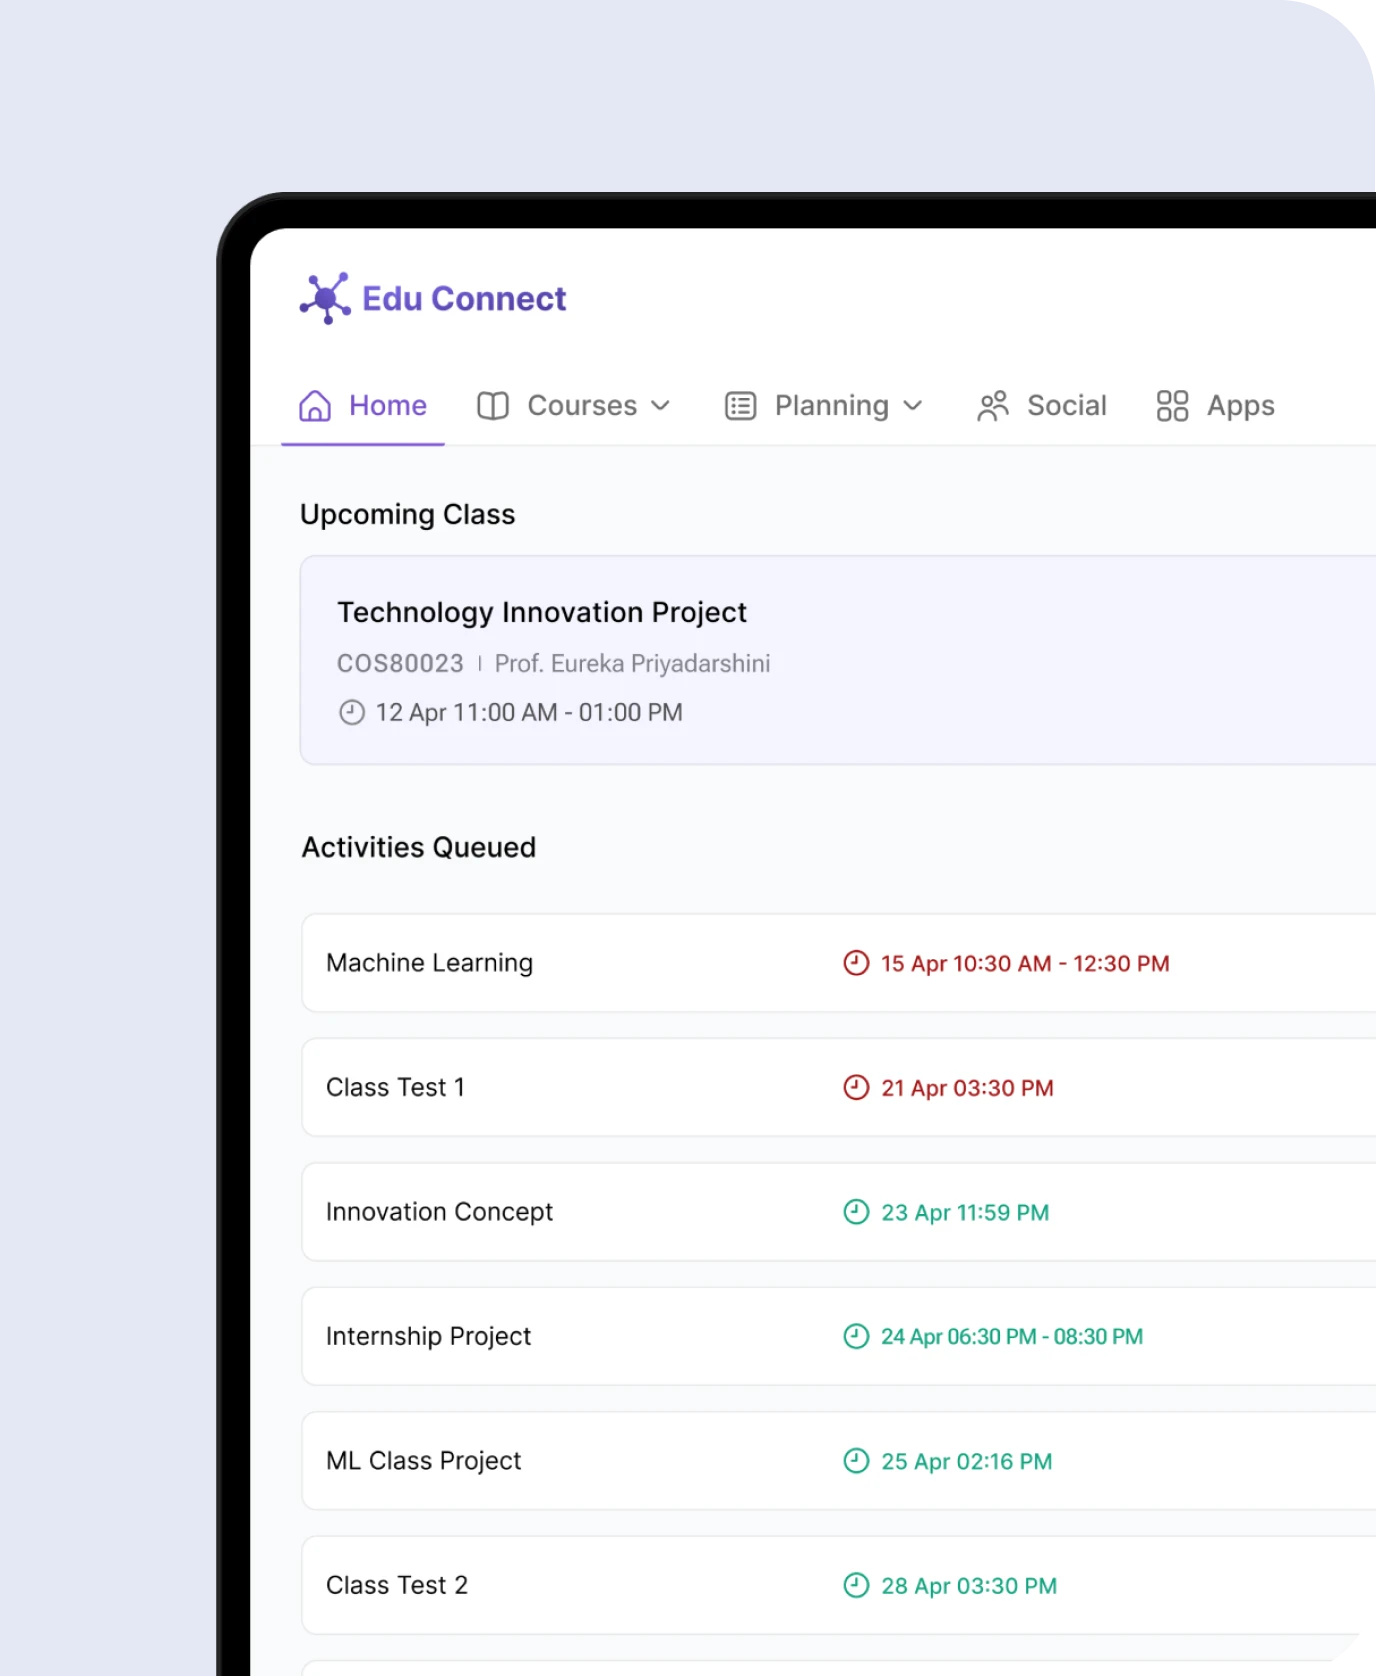Click the clock icon in Upcoming Class card

tap(352, 712)
